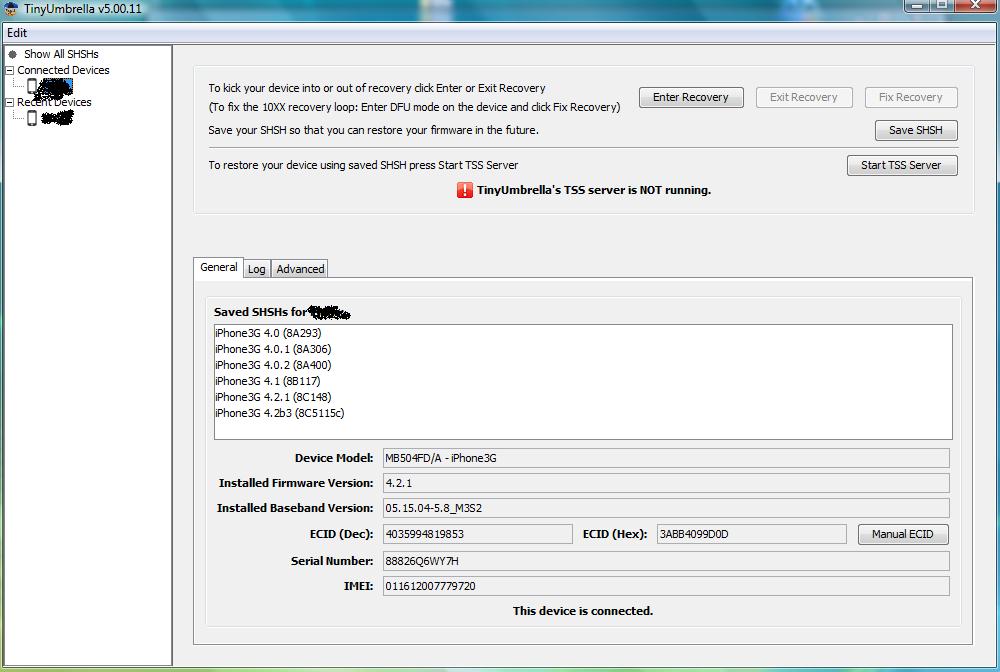Start the TSS Server

tap(901, 165)
